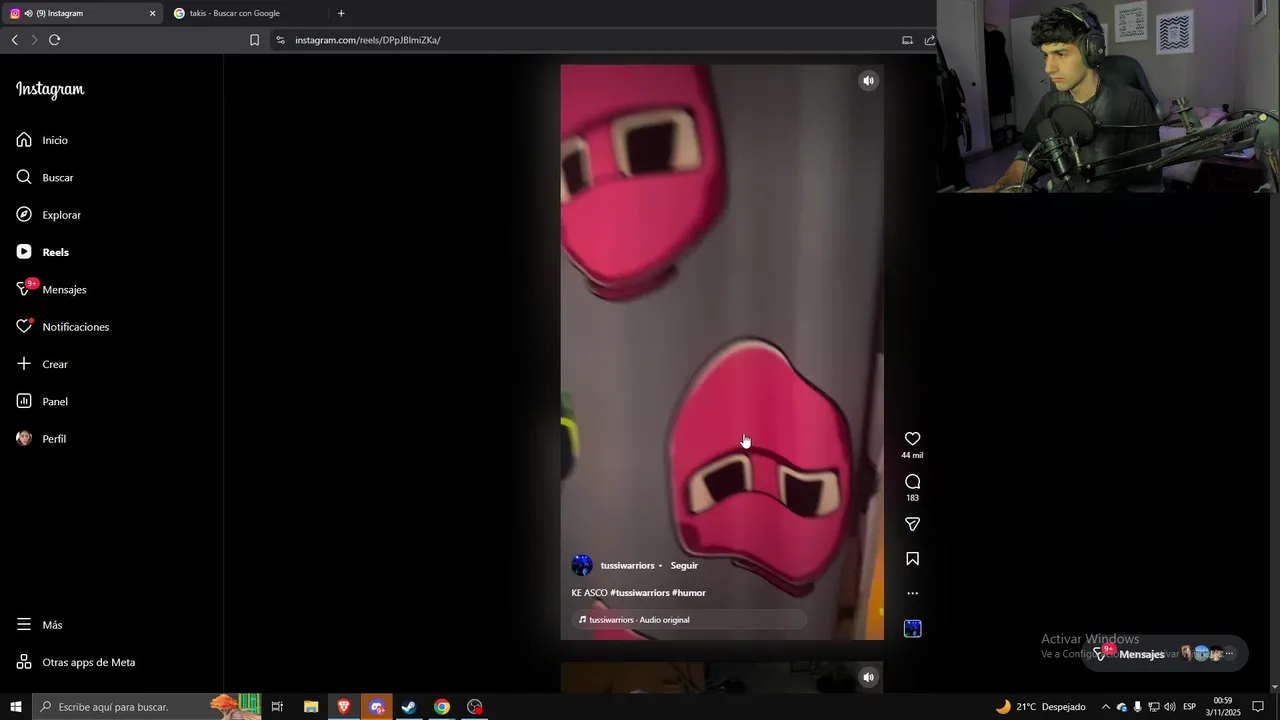Click the instagram.com address bar URL
The height and width of the screenshot is (720, 1280).
368,40
